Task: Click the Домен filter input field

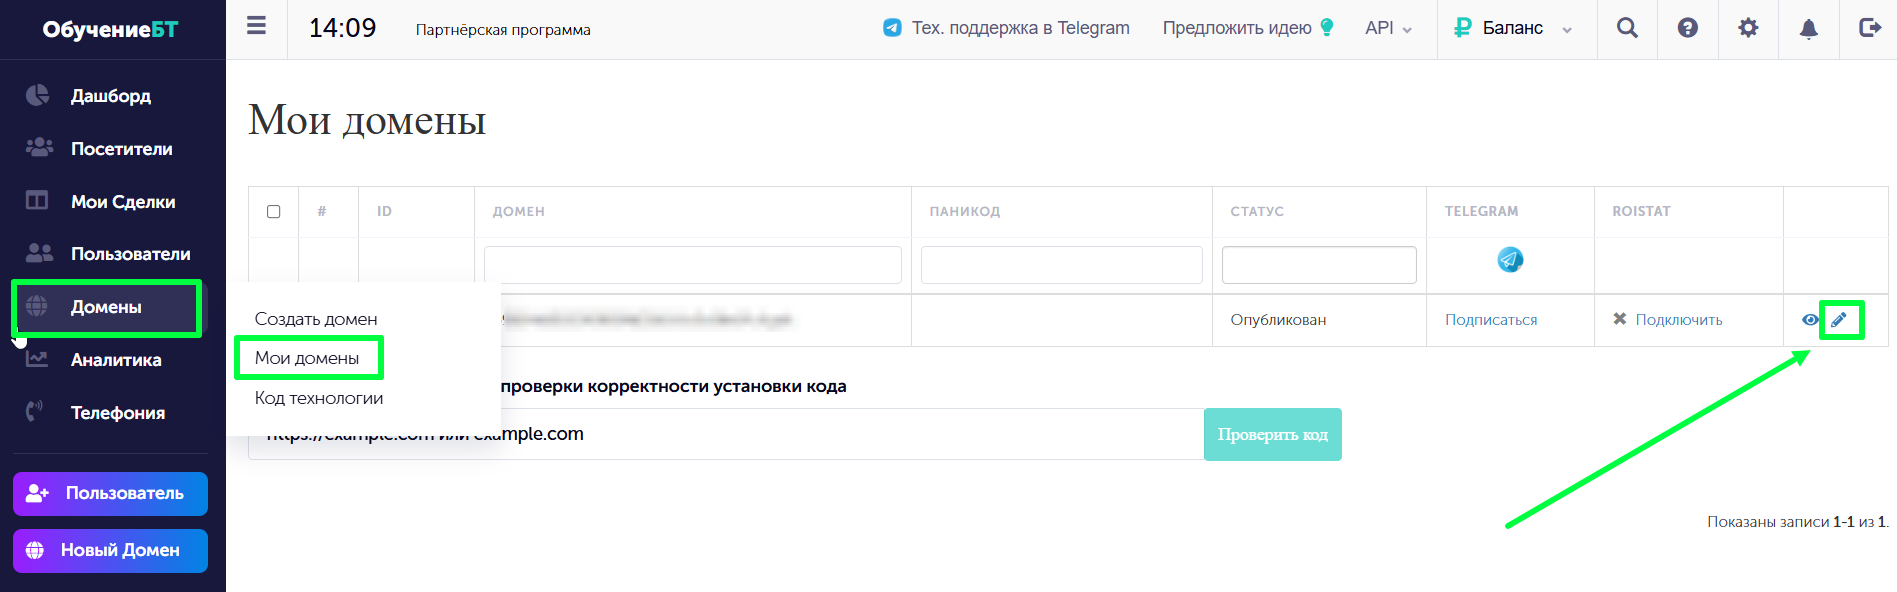Action: [693, 265]
